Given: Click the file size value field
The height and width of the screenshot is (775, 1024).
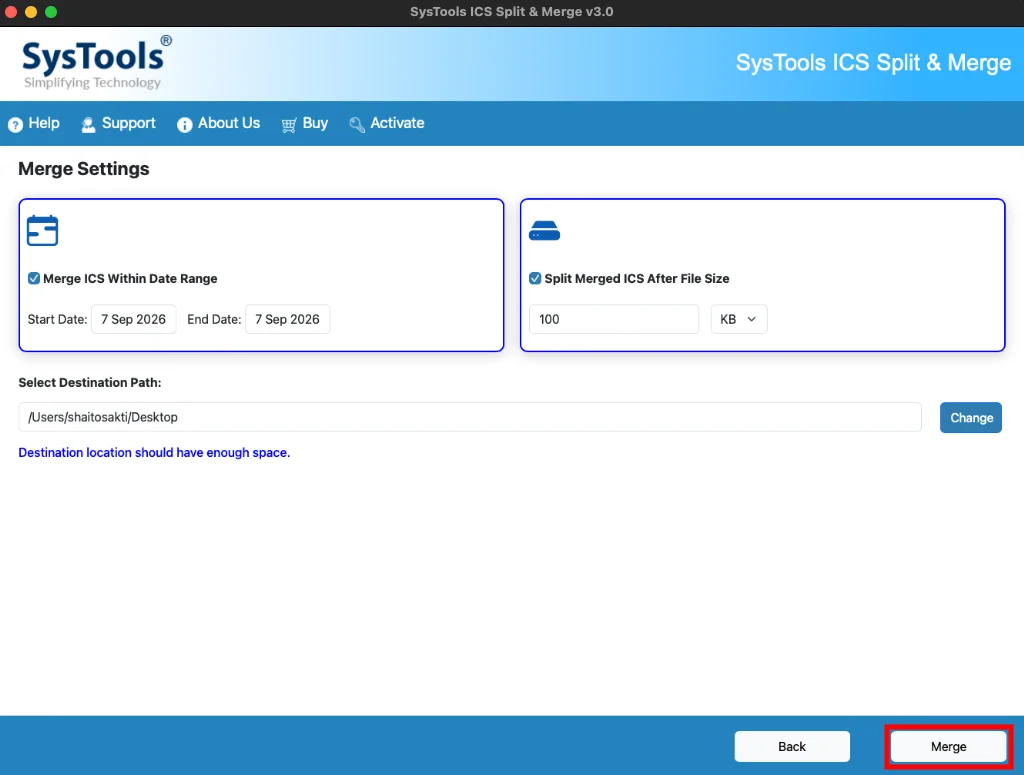Looking at the screenshot, I should pyautogui.click(x=614, y=319).
